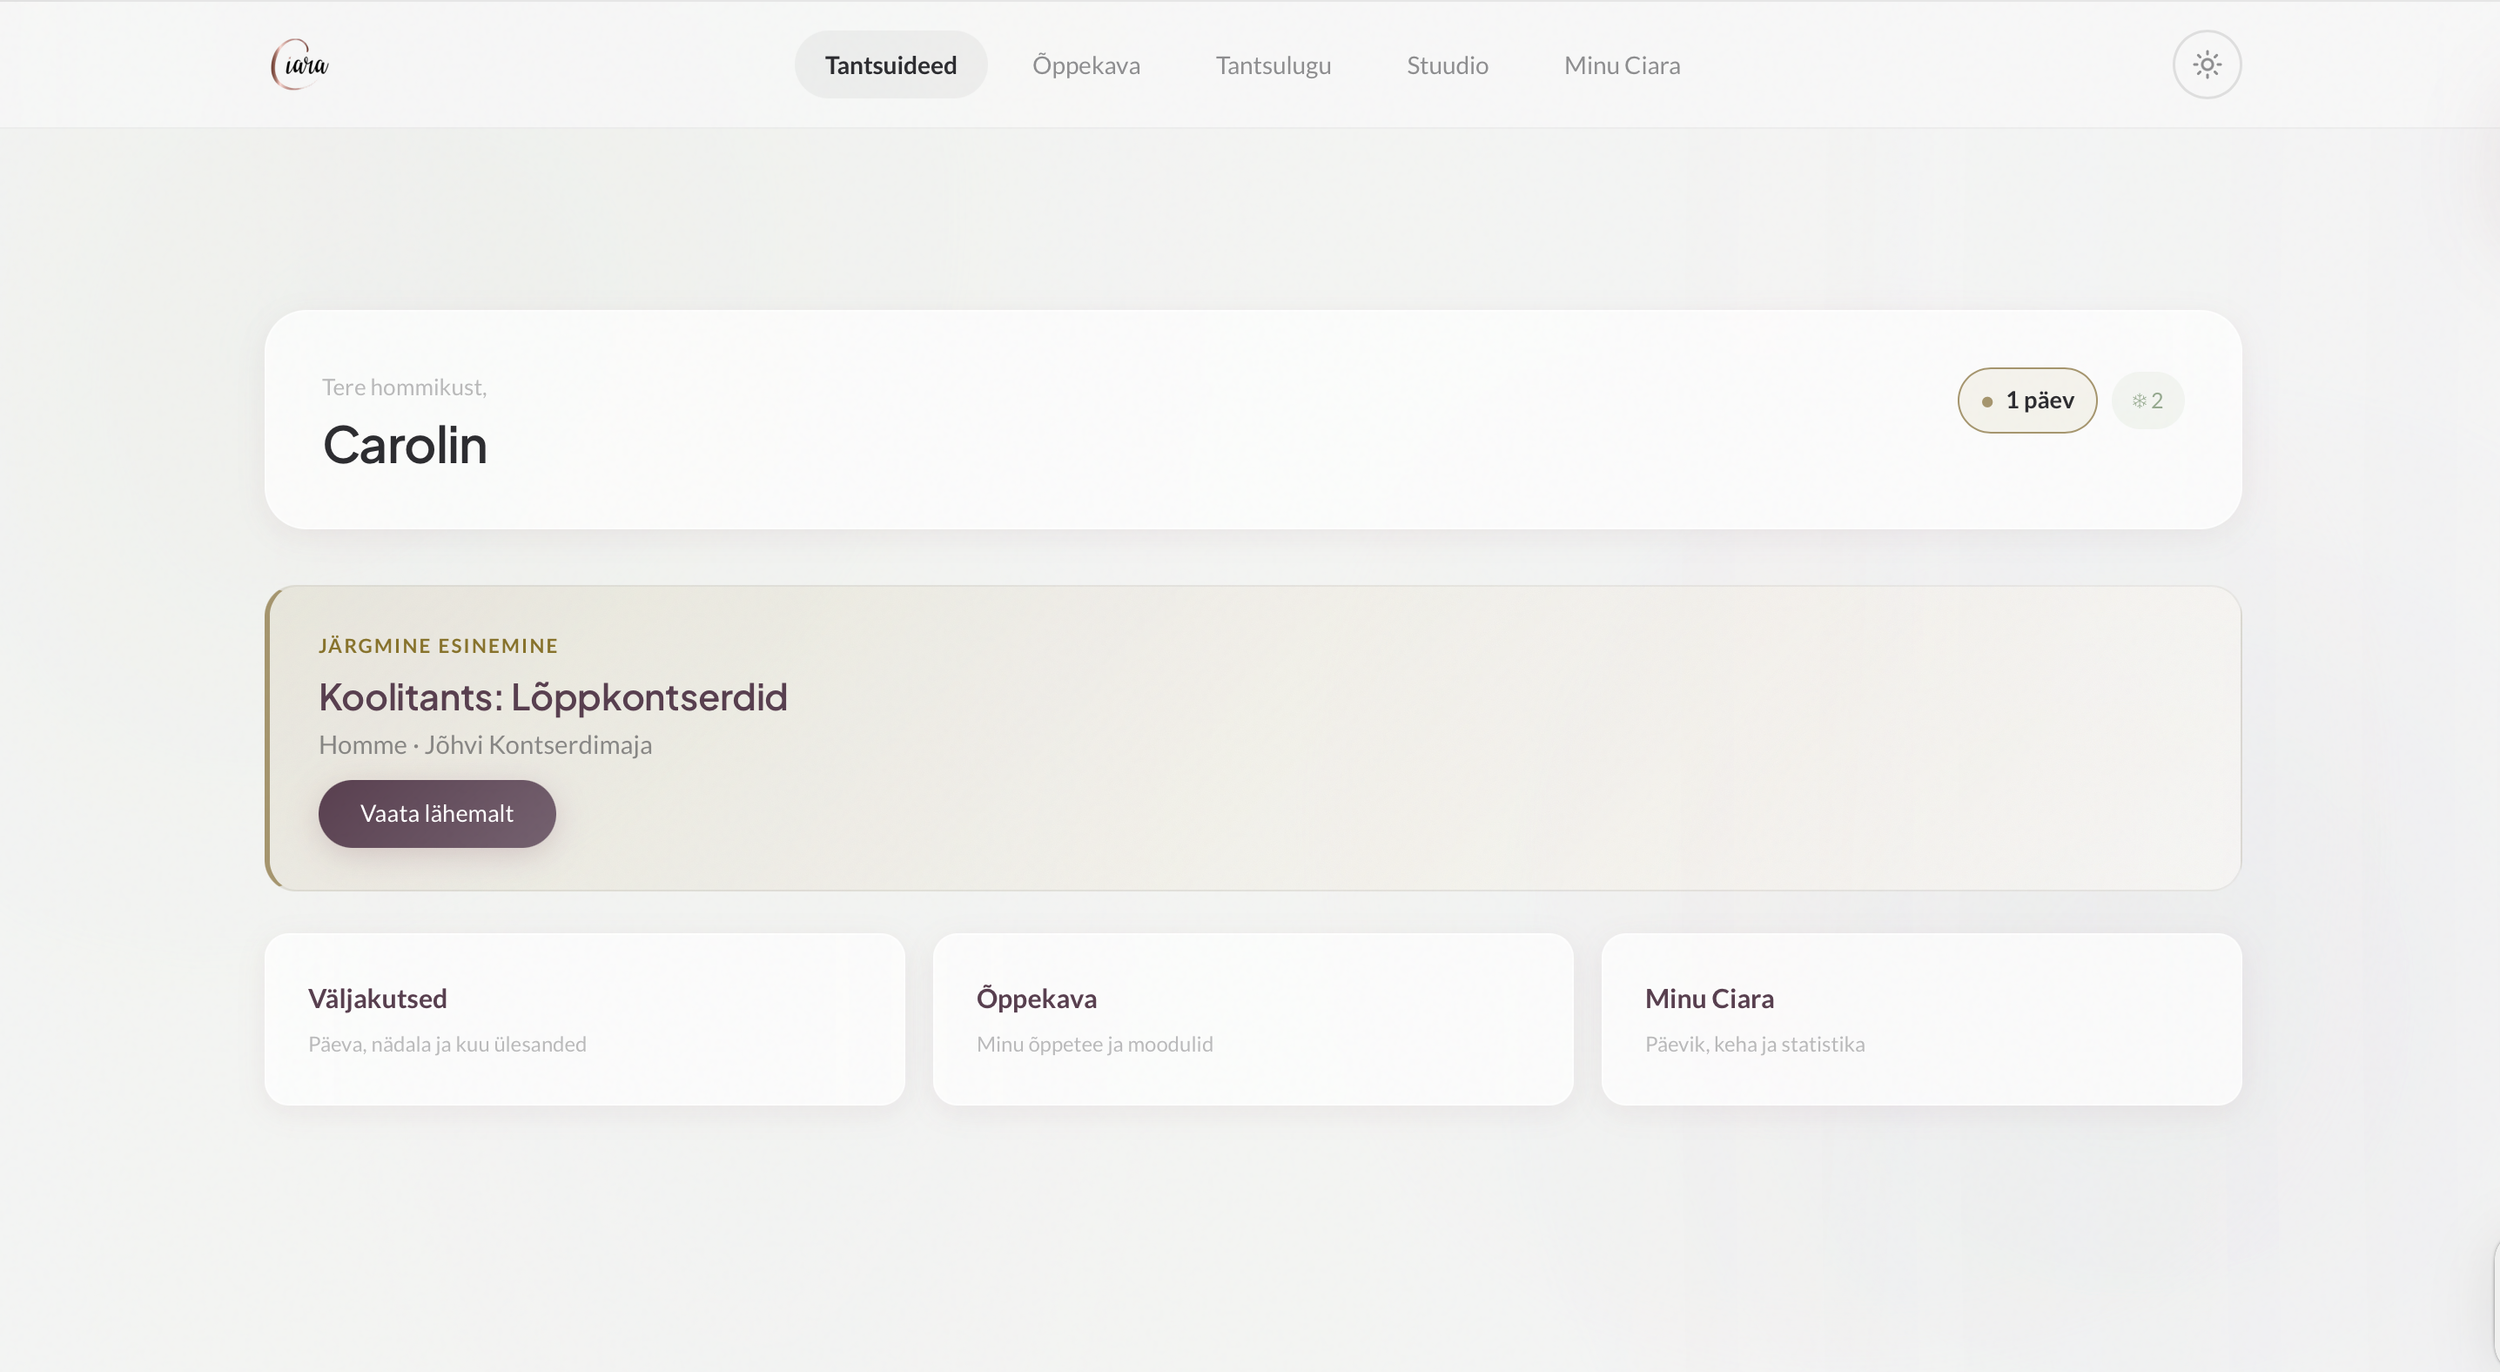Select Minu Ciara in the top navigation
The image size is (2500, 1372).
(x=1622, y=65)
